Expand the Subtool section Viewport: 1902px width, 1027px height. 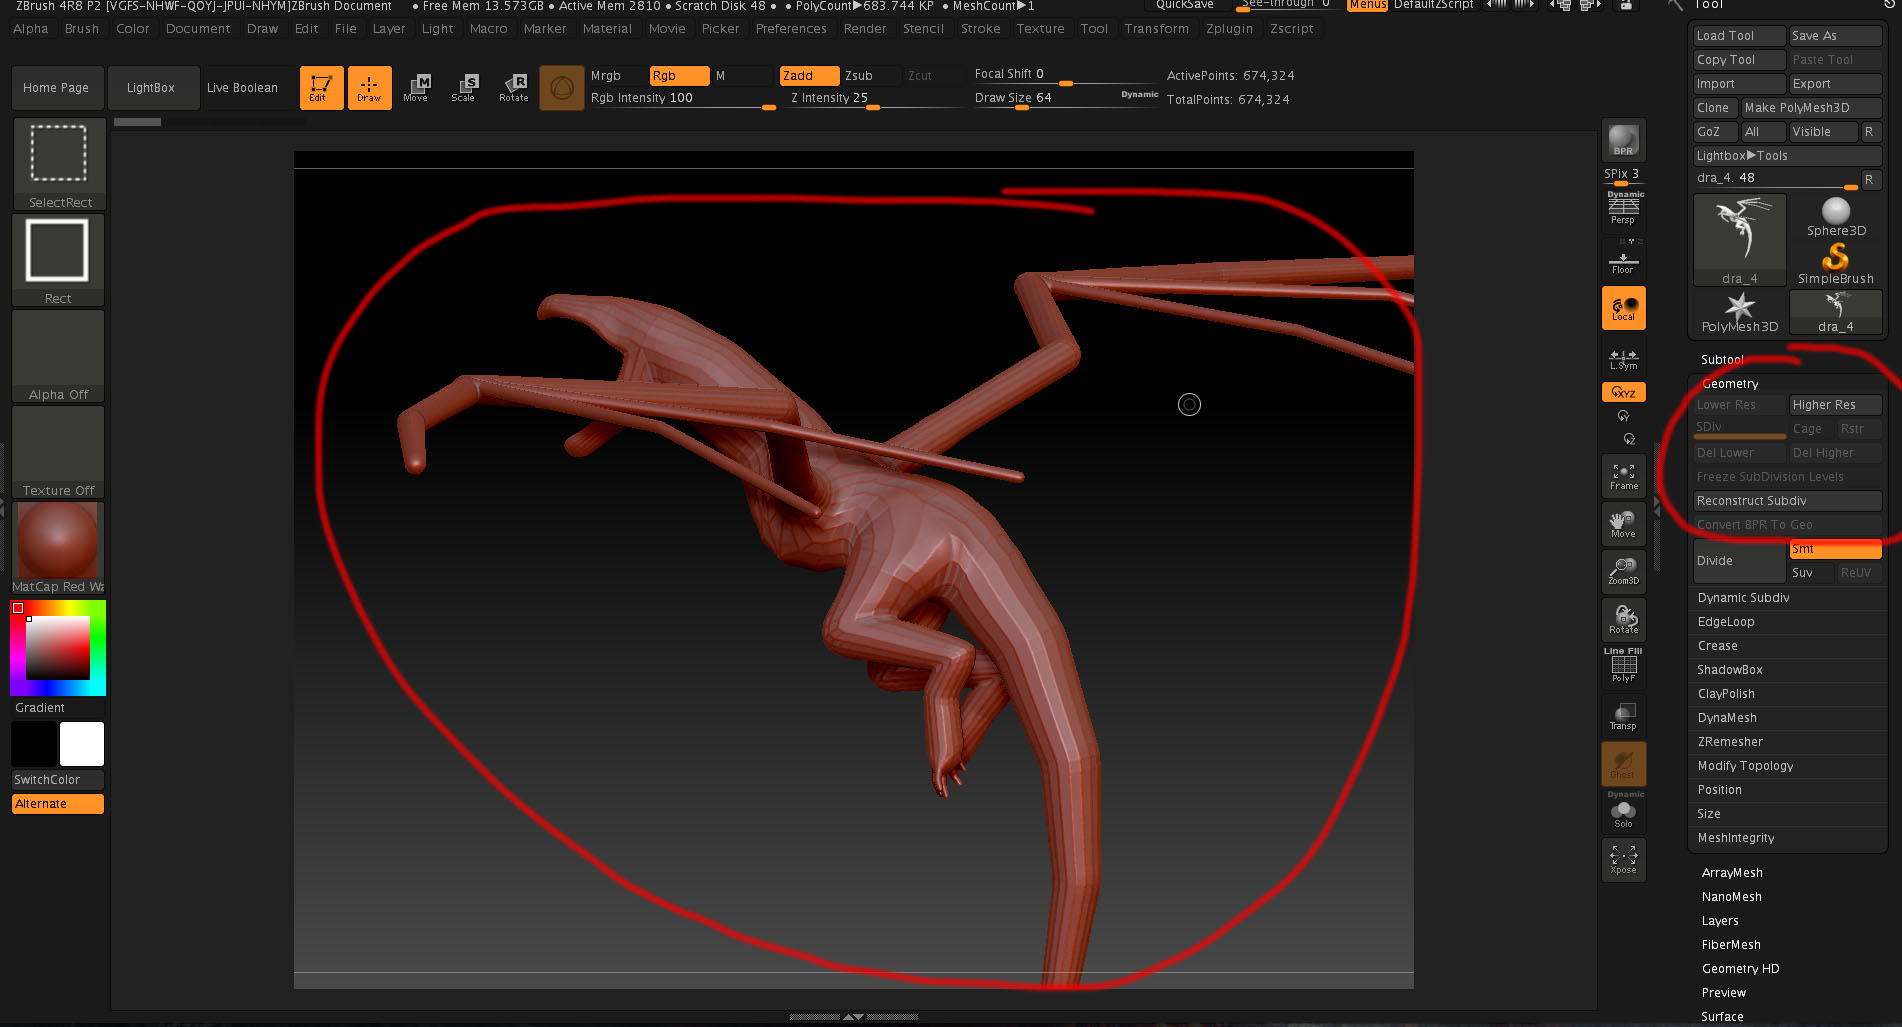tap(1722, 360)
